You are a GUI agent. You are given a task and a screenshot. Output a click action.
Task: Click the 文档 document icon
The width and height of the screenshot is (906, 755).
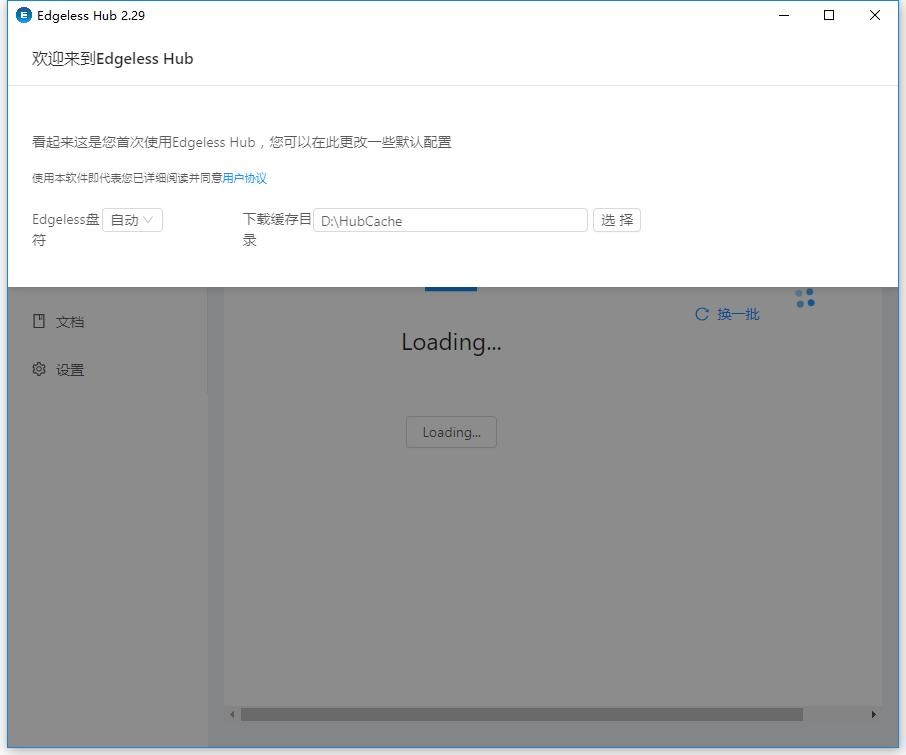(x=39, y=321)
